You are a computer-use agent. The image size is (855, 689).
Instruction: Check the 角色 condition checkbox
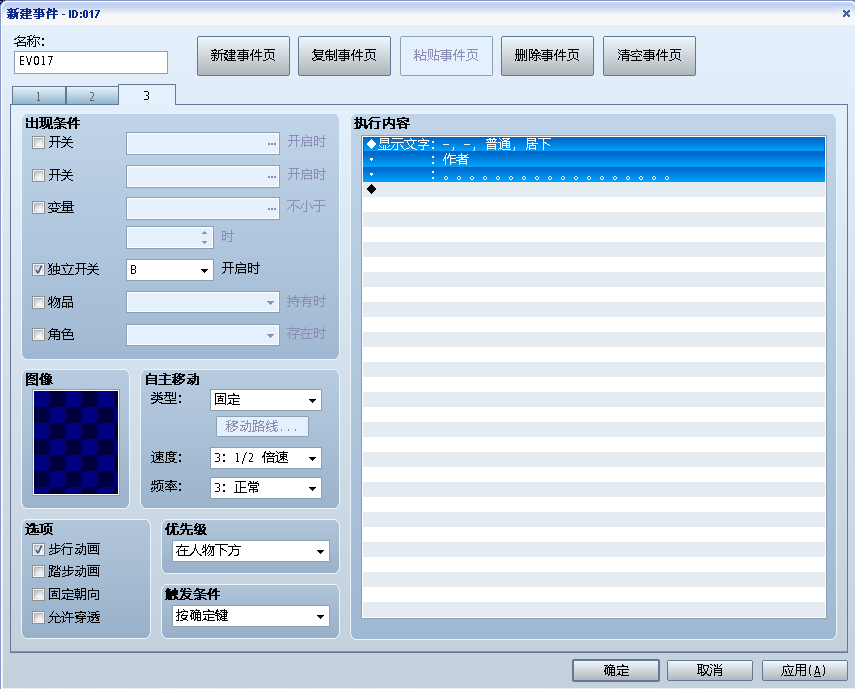[x=38, y=334]
